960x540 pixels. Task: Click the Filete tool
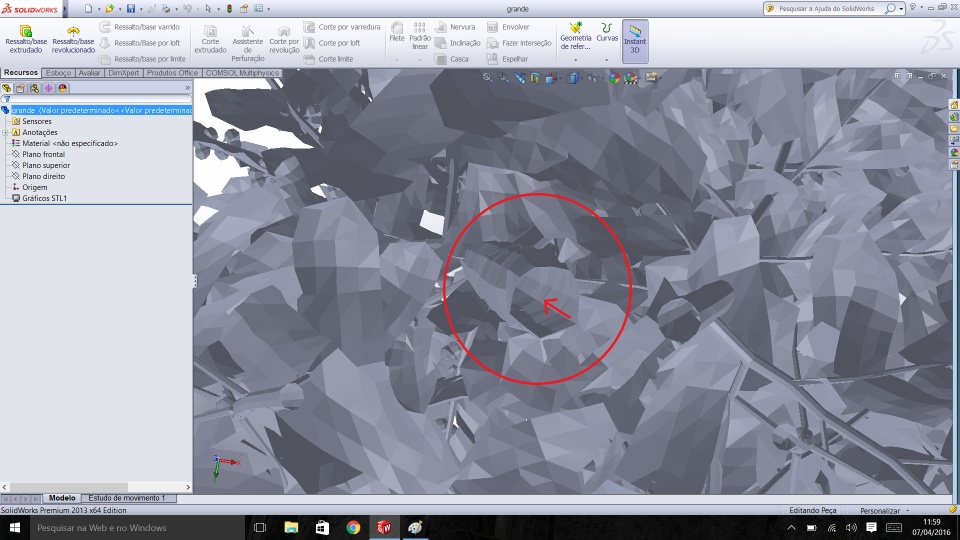click(x=397, y=32)
